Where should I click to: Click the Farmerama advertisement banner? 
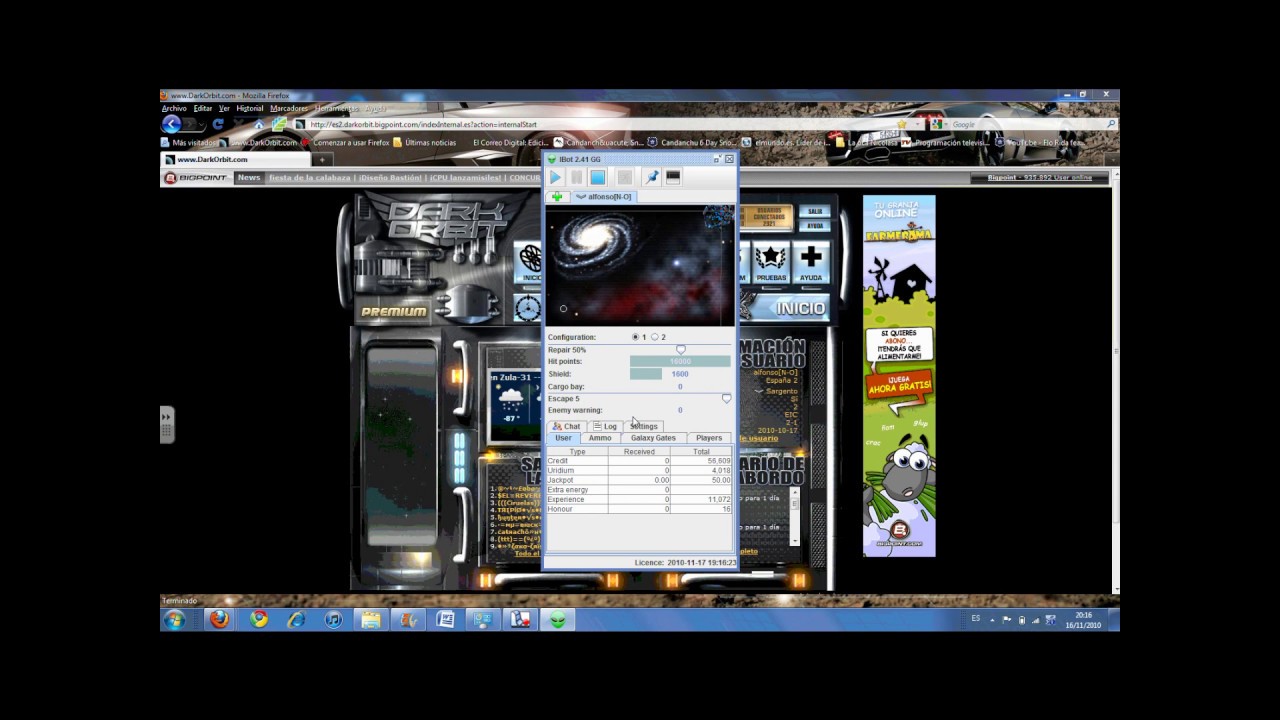click(899, 375)
